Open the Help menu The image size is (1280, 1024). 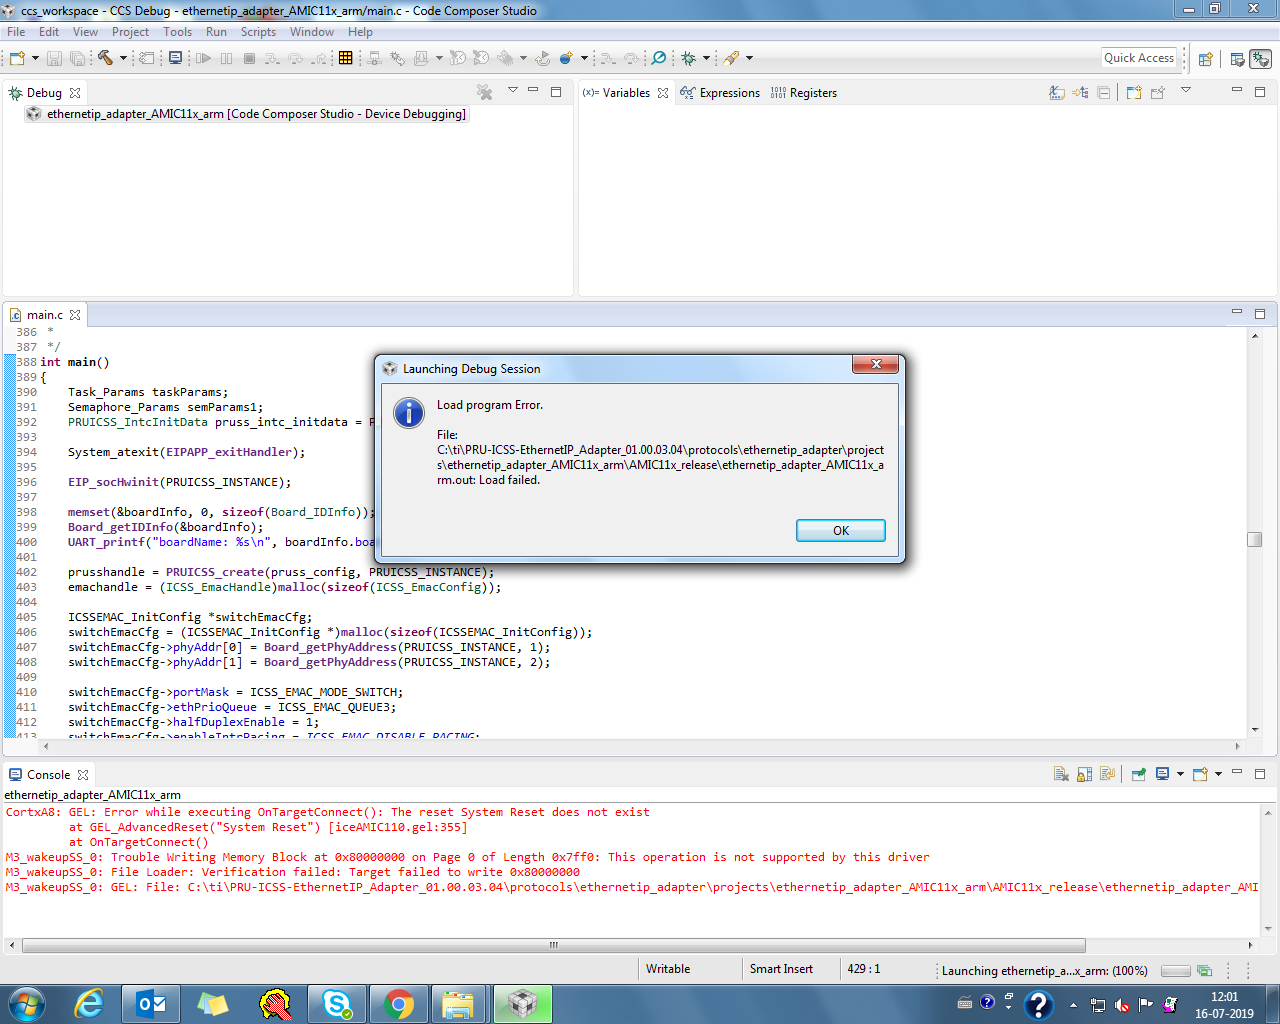pos(360,32)
